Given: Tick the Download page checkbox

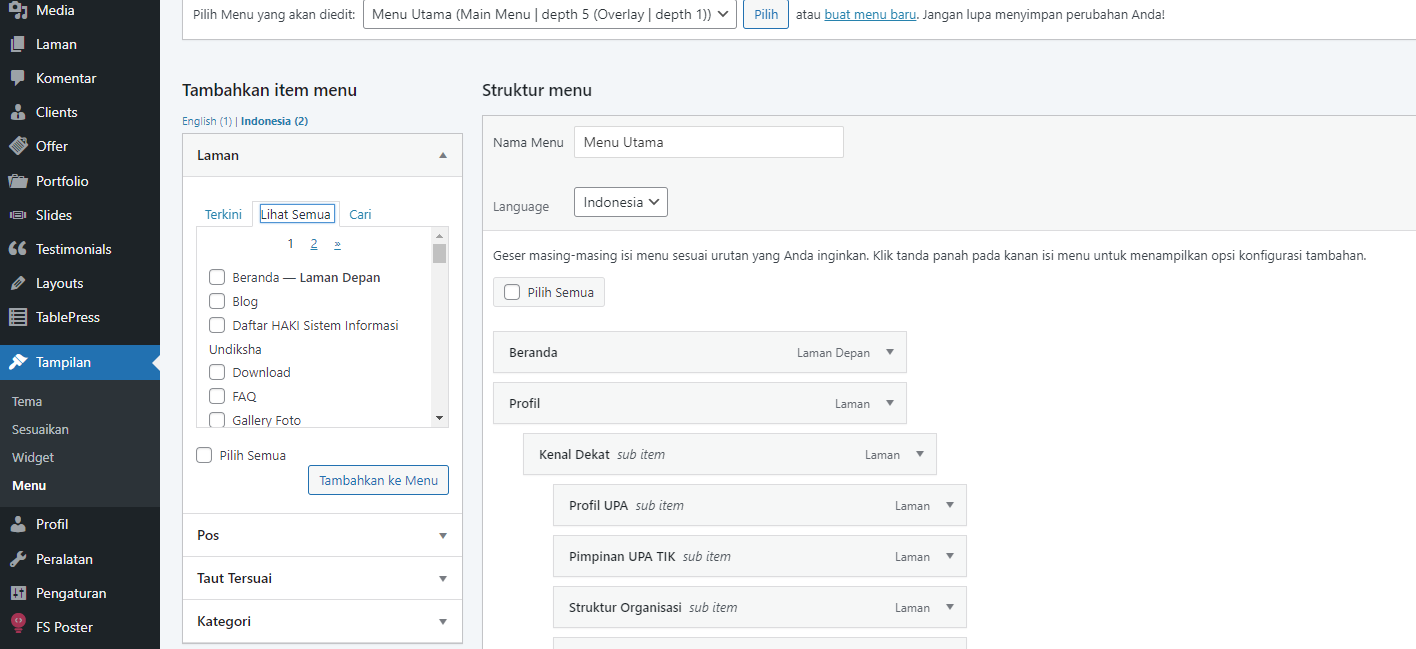Looking at the screenshot, I should [217, 372].
